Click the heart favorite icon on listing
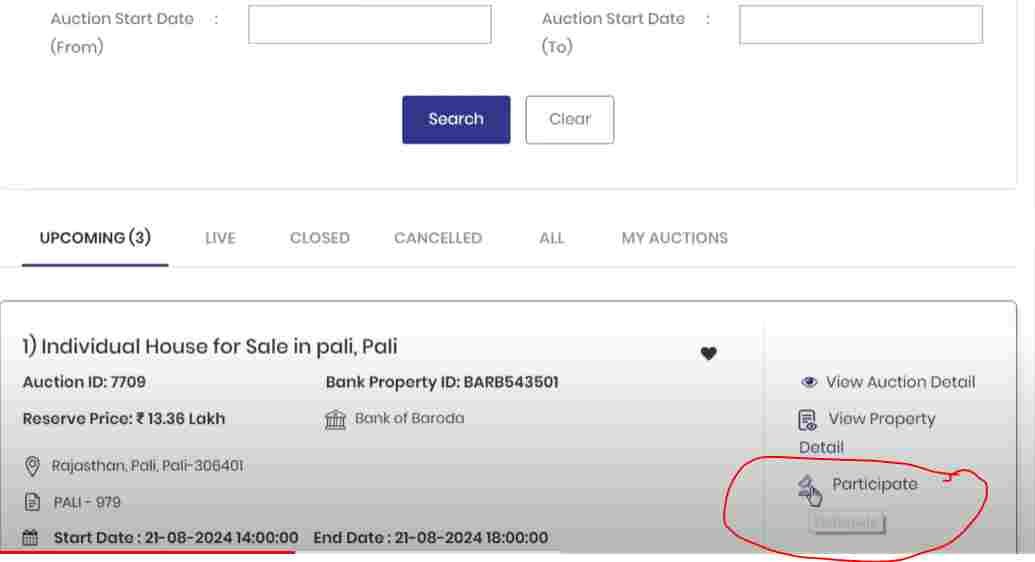 [x=708, y=353]
